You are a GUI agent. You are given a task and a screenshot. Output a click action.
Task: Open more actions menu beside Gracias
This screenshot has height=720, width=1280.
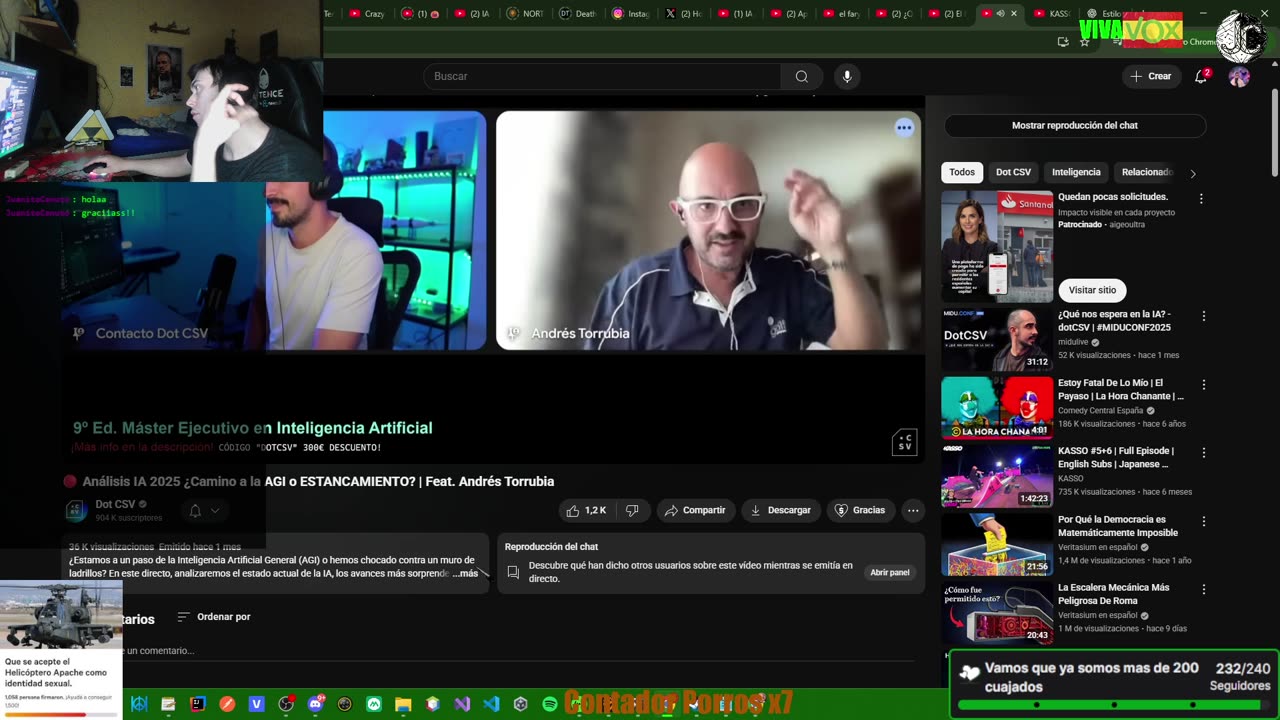point(912,510)
